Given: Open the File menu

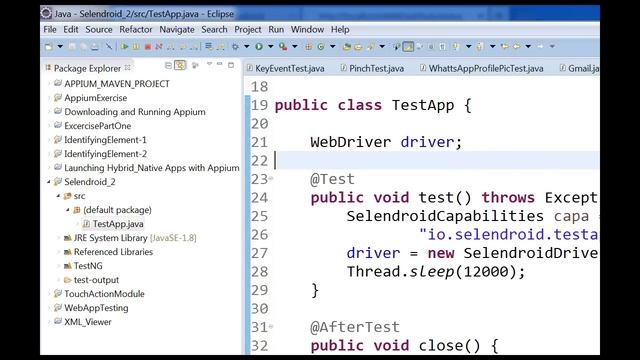Looking at the screenshot, I should [x=50, y=29].
